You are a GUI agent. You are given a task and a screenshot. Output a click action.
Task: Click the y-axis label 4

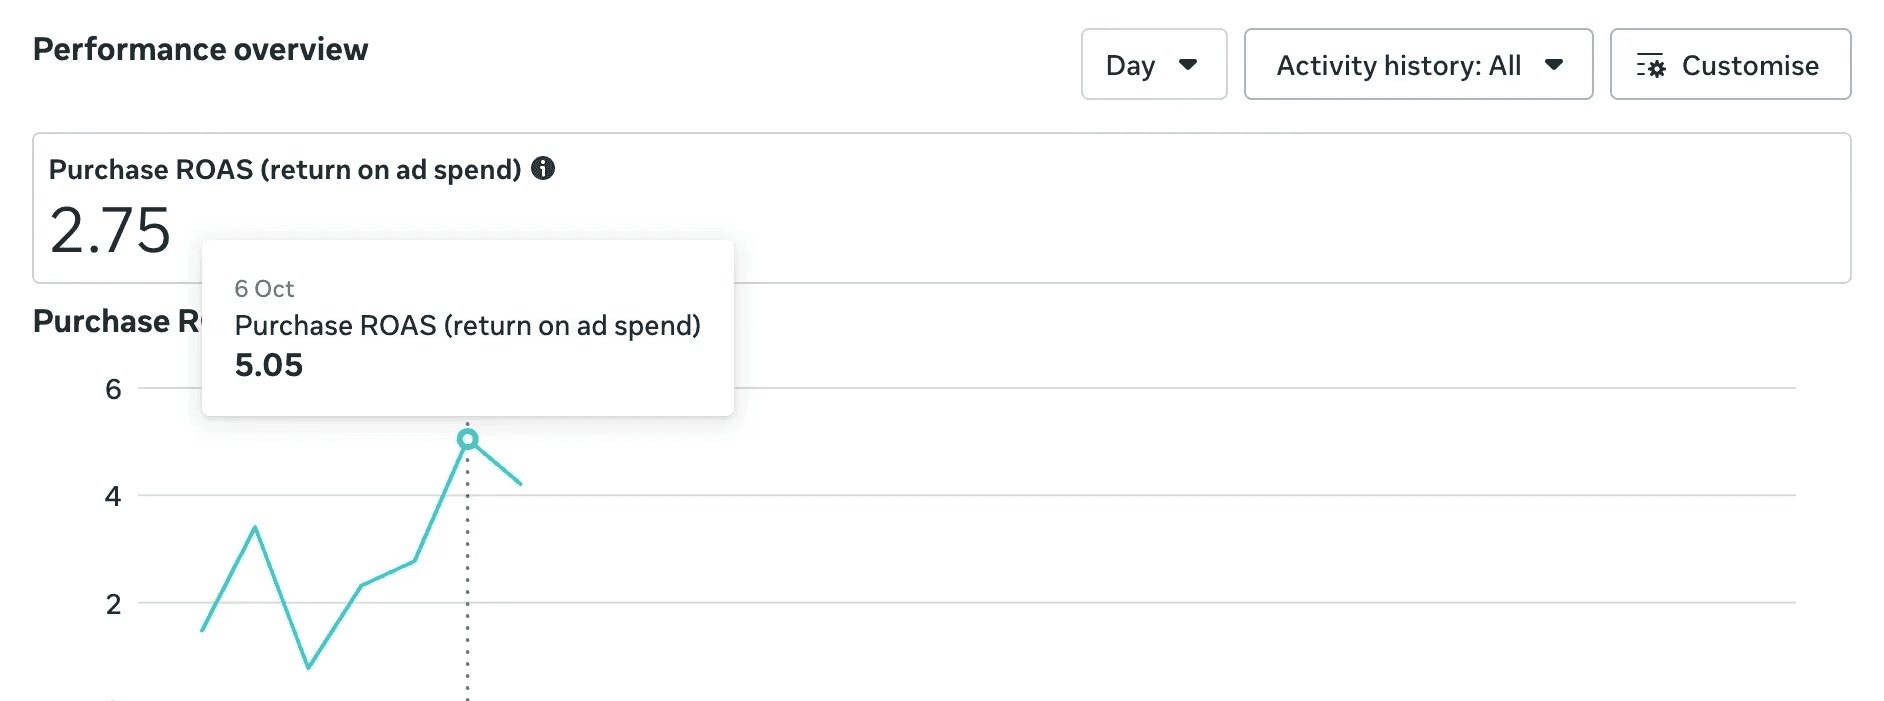click(x=113, y=496)
